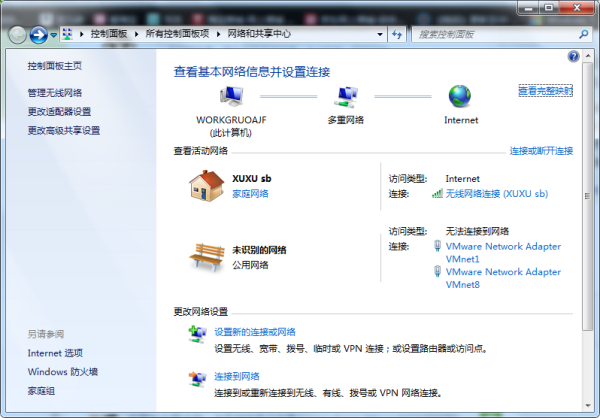Click the Back navigation arrow
The width and height of the screenshot is (600, 418).
(x=17, y=35)
